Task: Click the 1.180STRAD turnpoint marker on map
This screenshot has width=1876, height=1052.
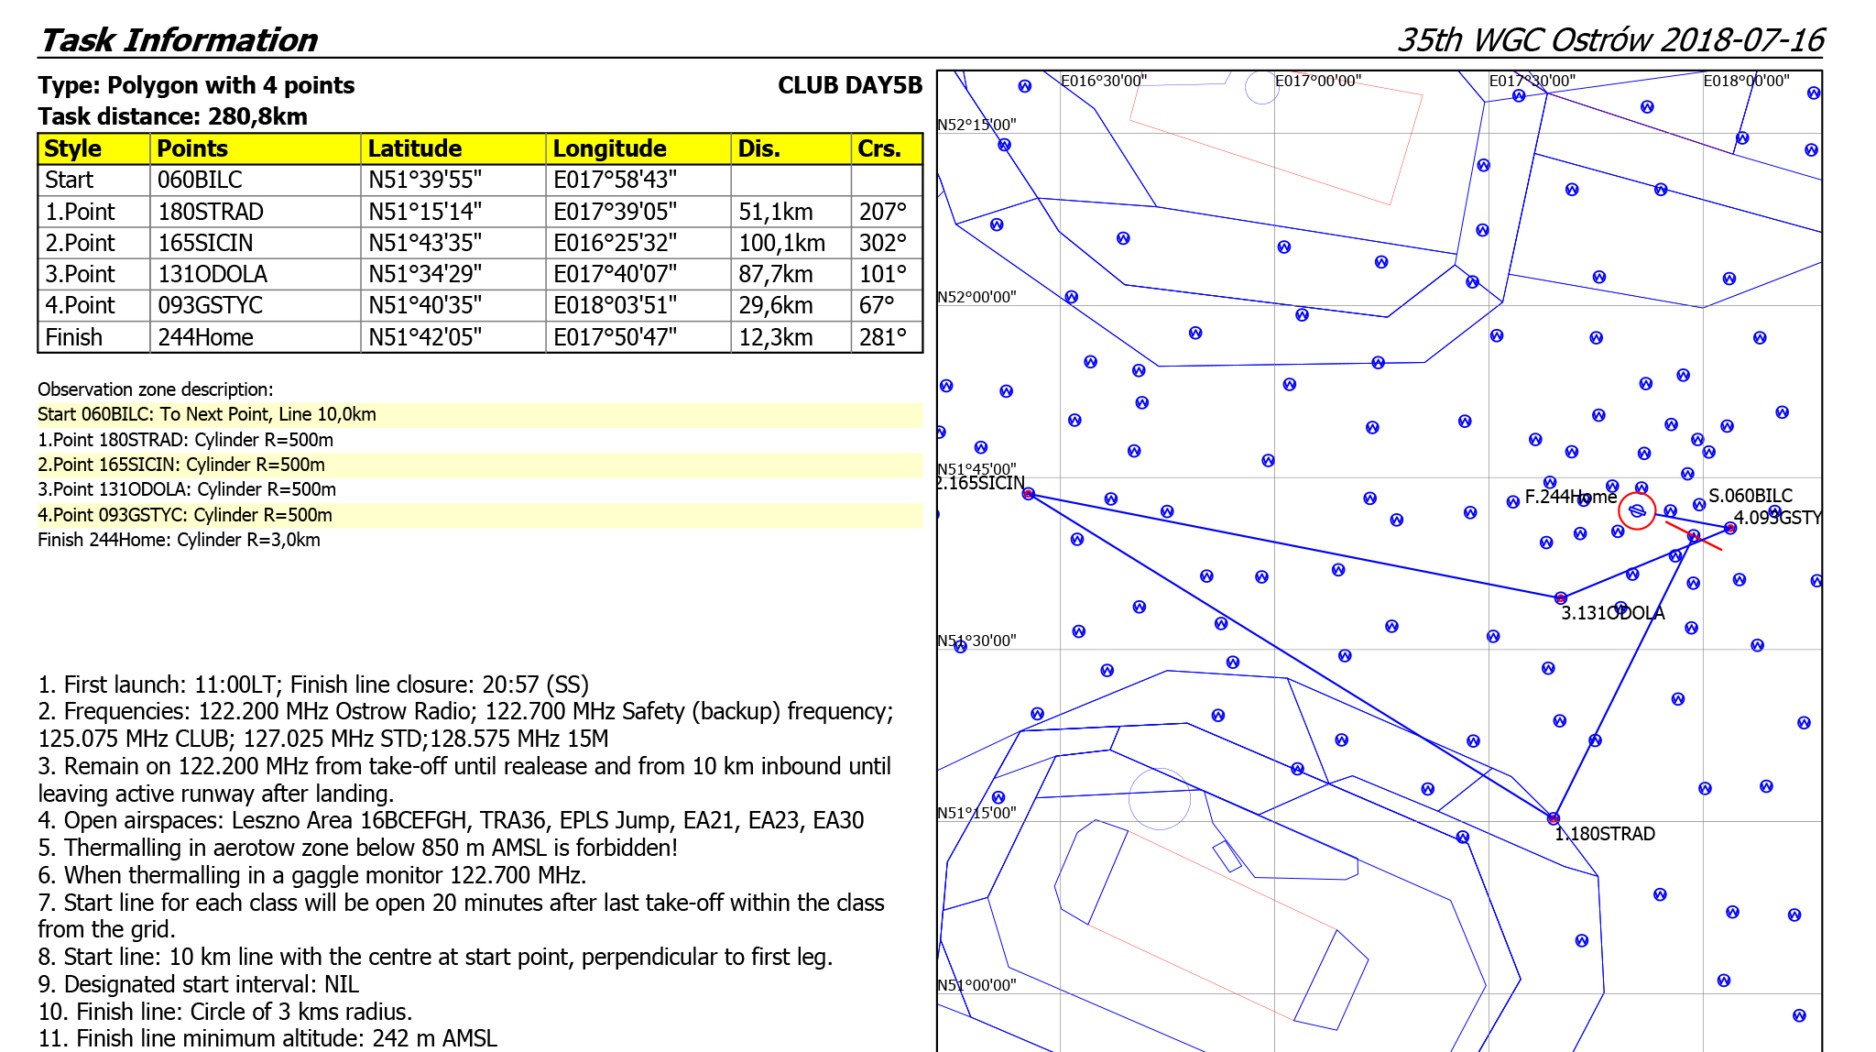Action: 1553,818
